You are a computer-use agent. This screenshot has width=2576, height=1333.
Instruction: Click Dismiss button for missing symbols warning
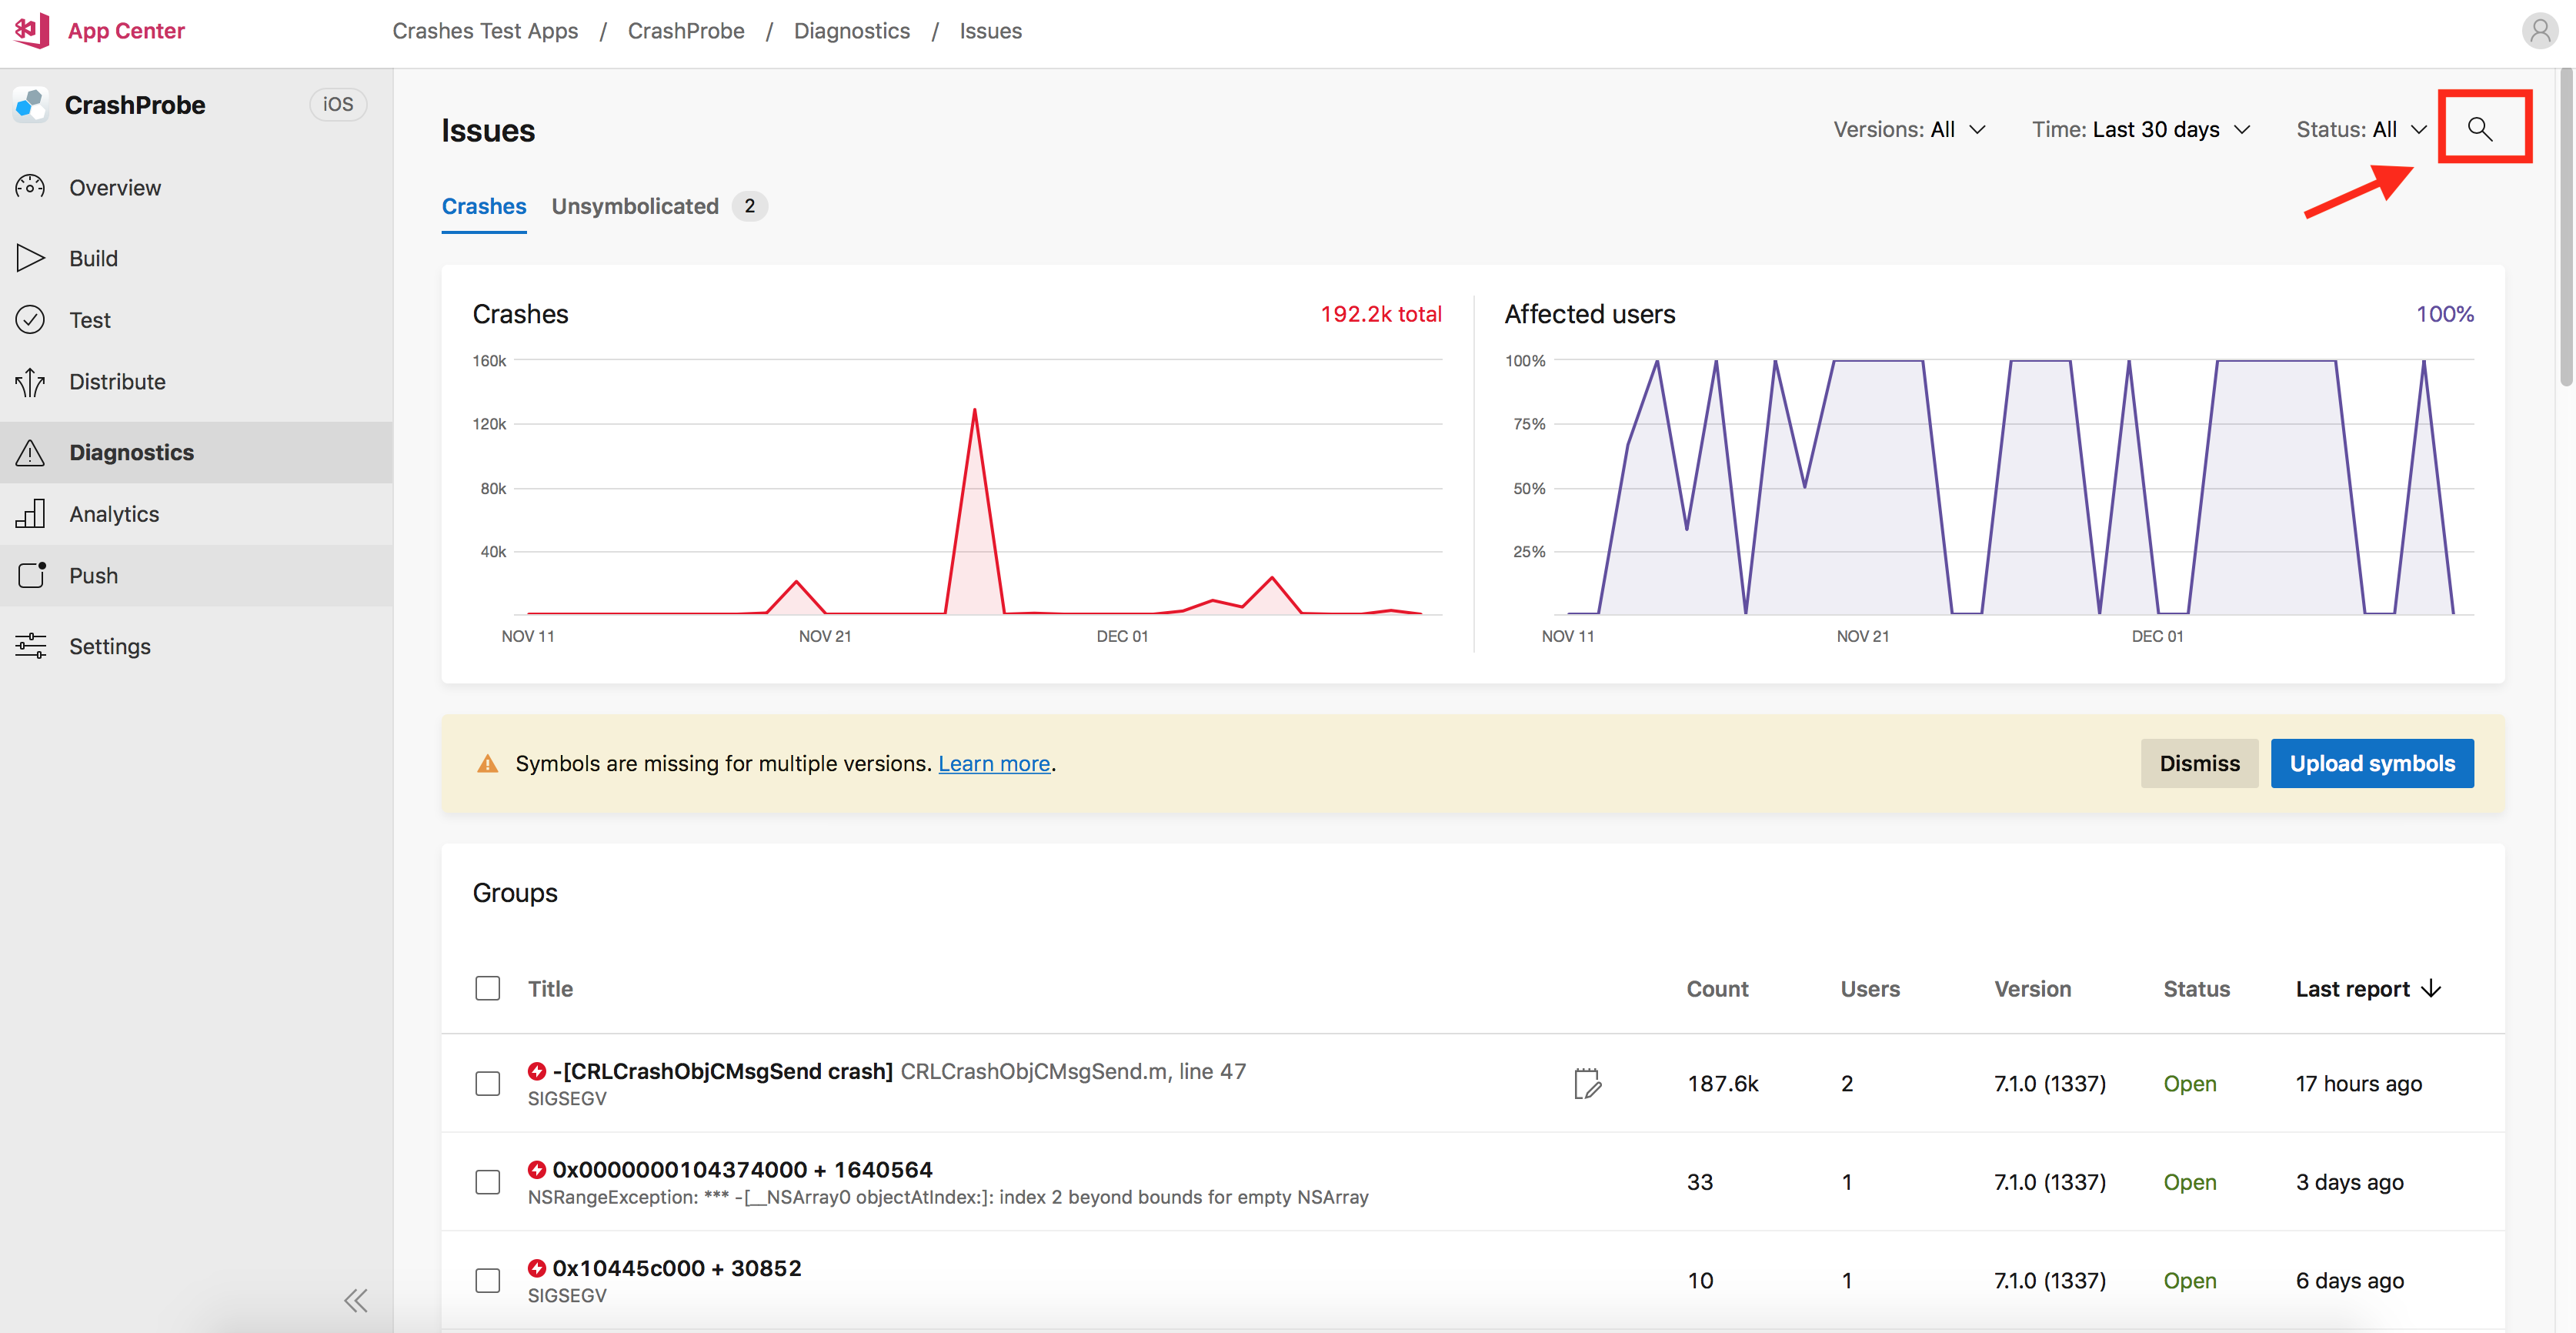coord(2197,763)
